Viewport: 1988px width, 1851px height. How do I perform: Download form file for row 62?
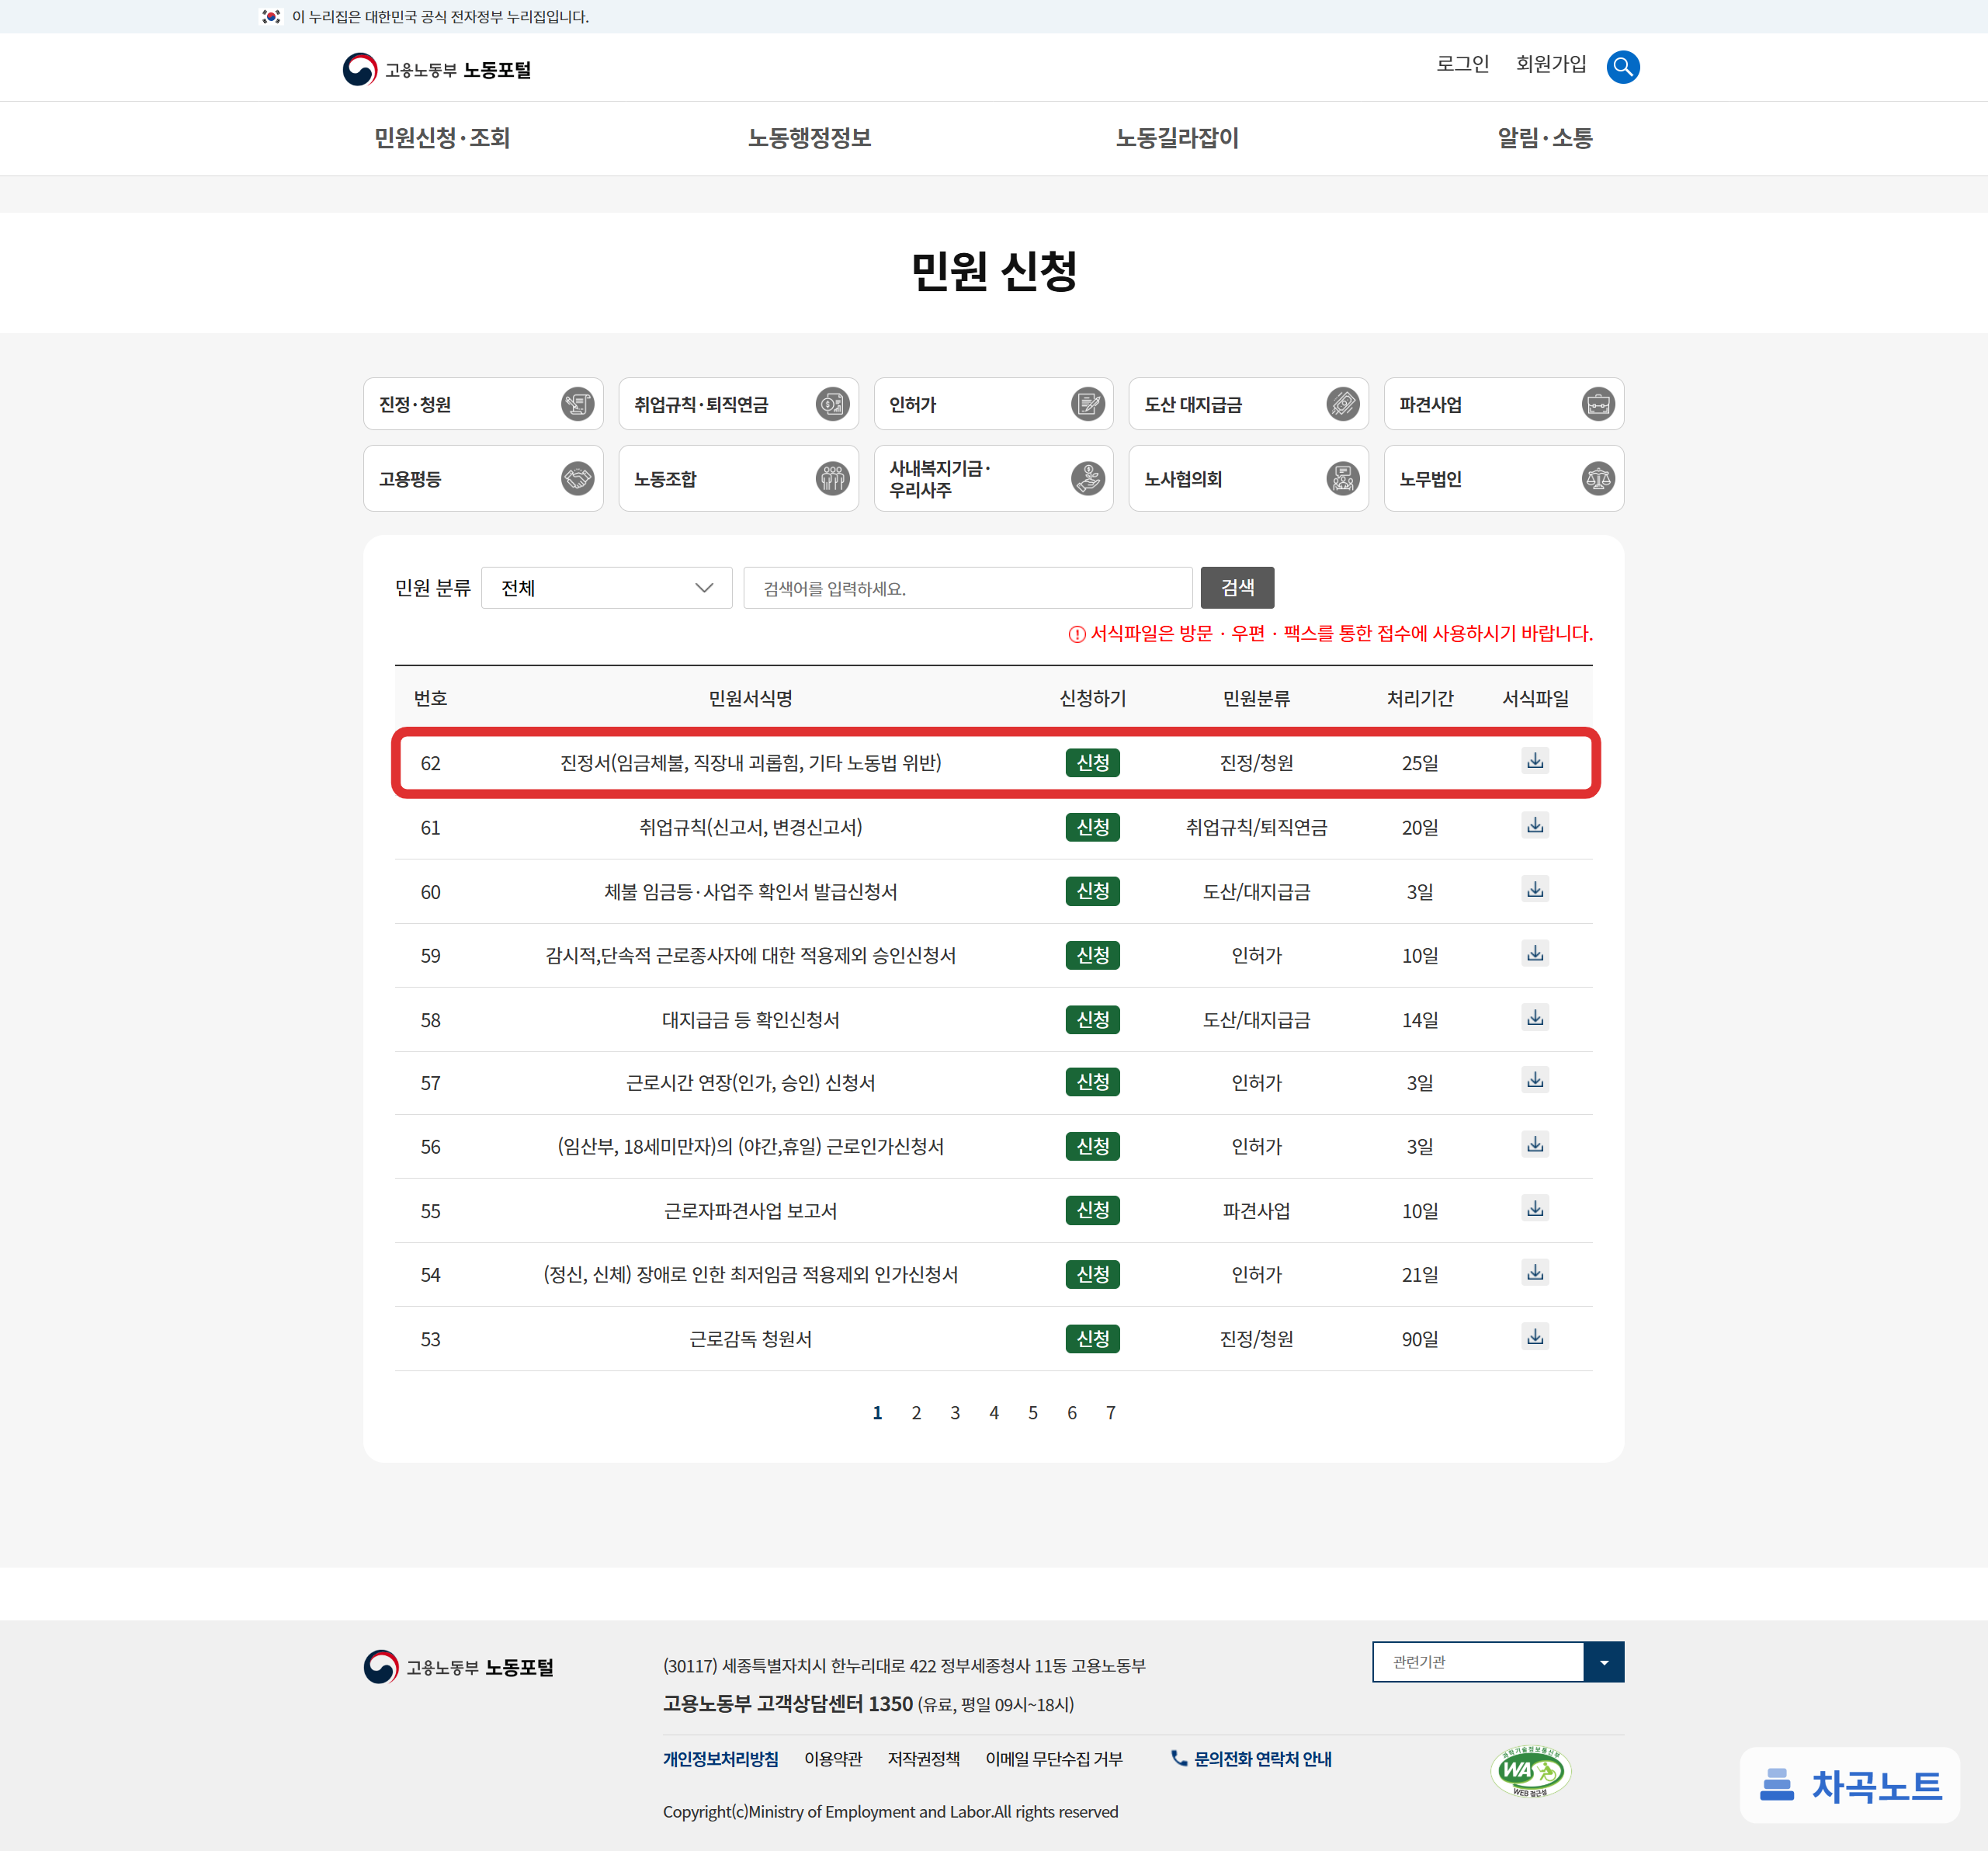[x=1535, y=761]
